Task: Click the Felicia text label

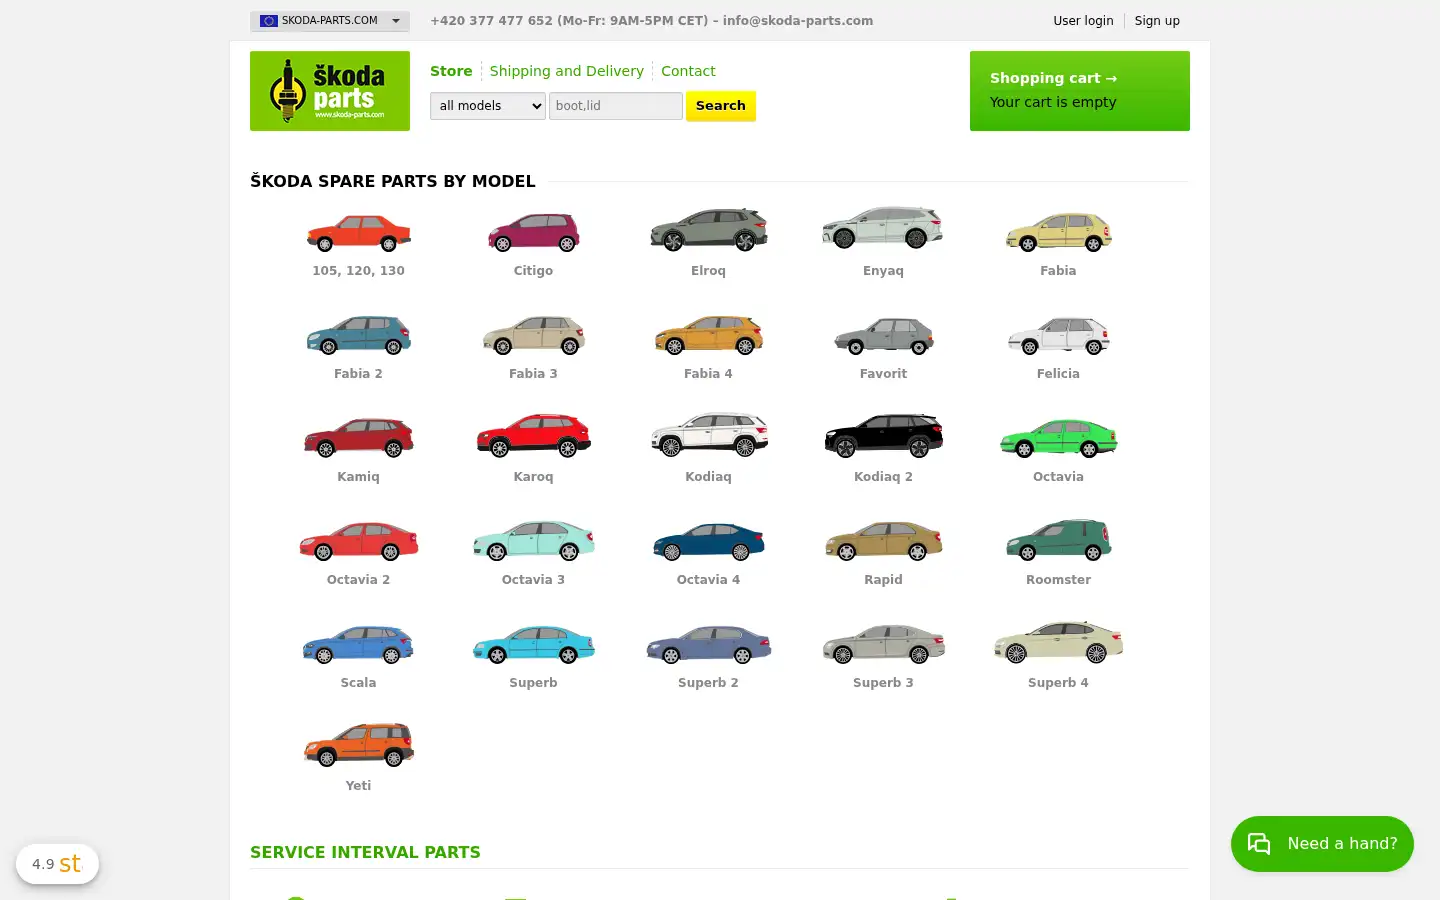Action: click(x=1058, y=374)
